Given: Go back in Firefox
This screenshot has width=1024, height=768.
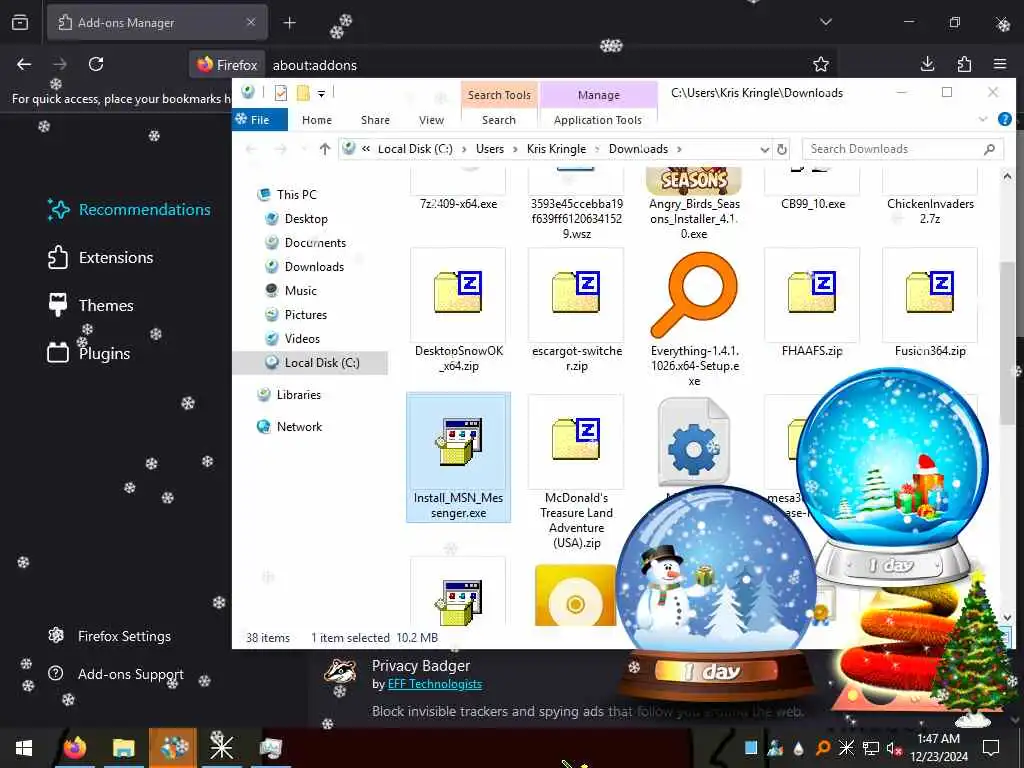Looking at the screenshot, I should pyautogui.click(x=24, y=64).
